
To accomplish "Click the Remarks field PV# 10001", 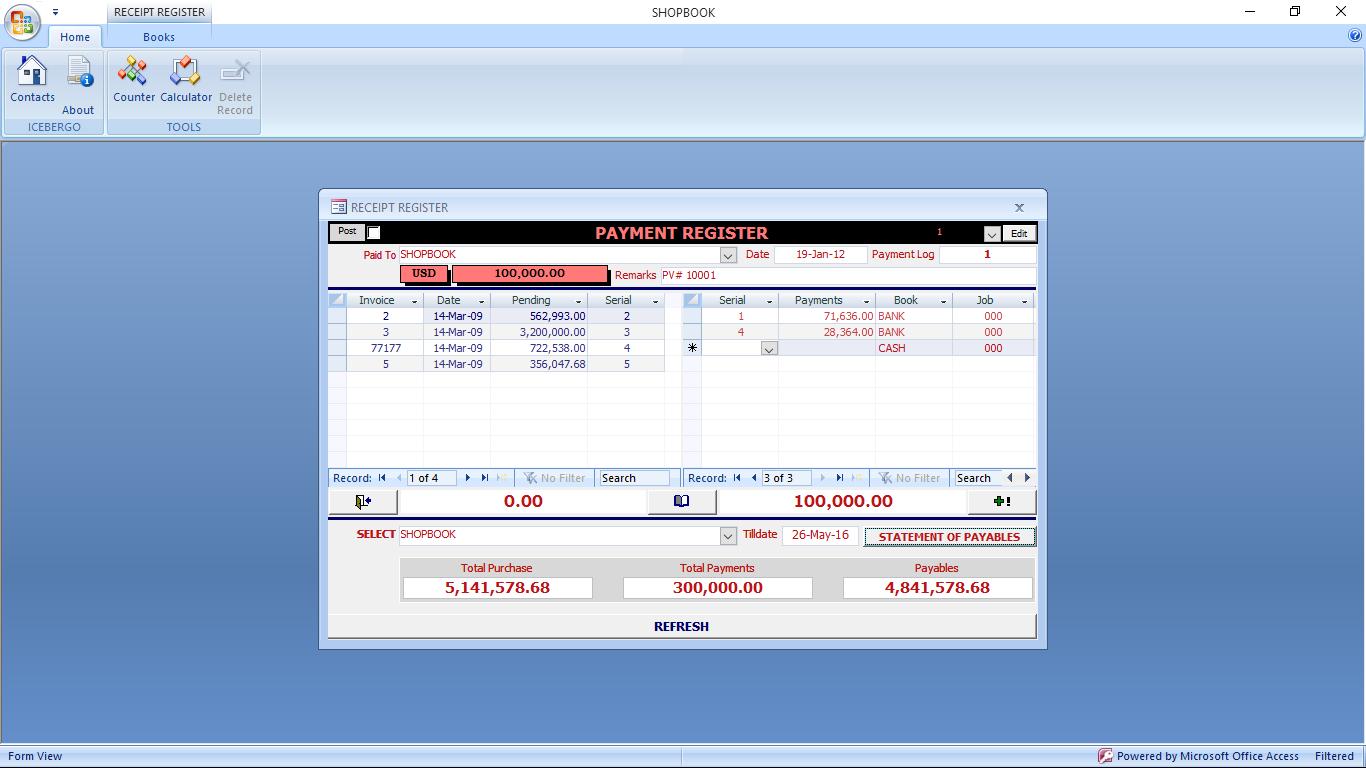I will click(848, 275).
